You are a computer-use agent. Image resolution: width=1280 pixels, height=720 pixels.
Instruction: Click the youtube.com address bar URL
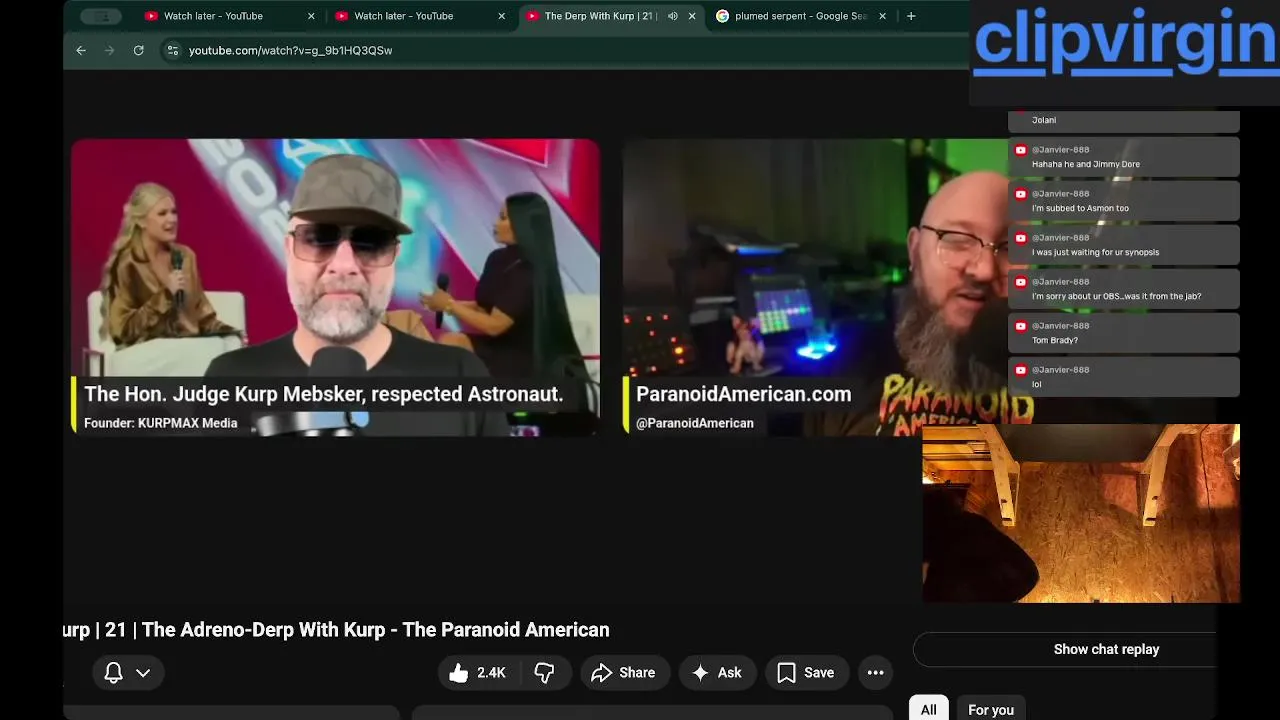pos(290,50)
